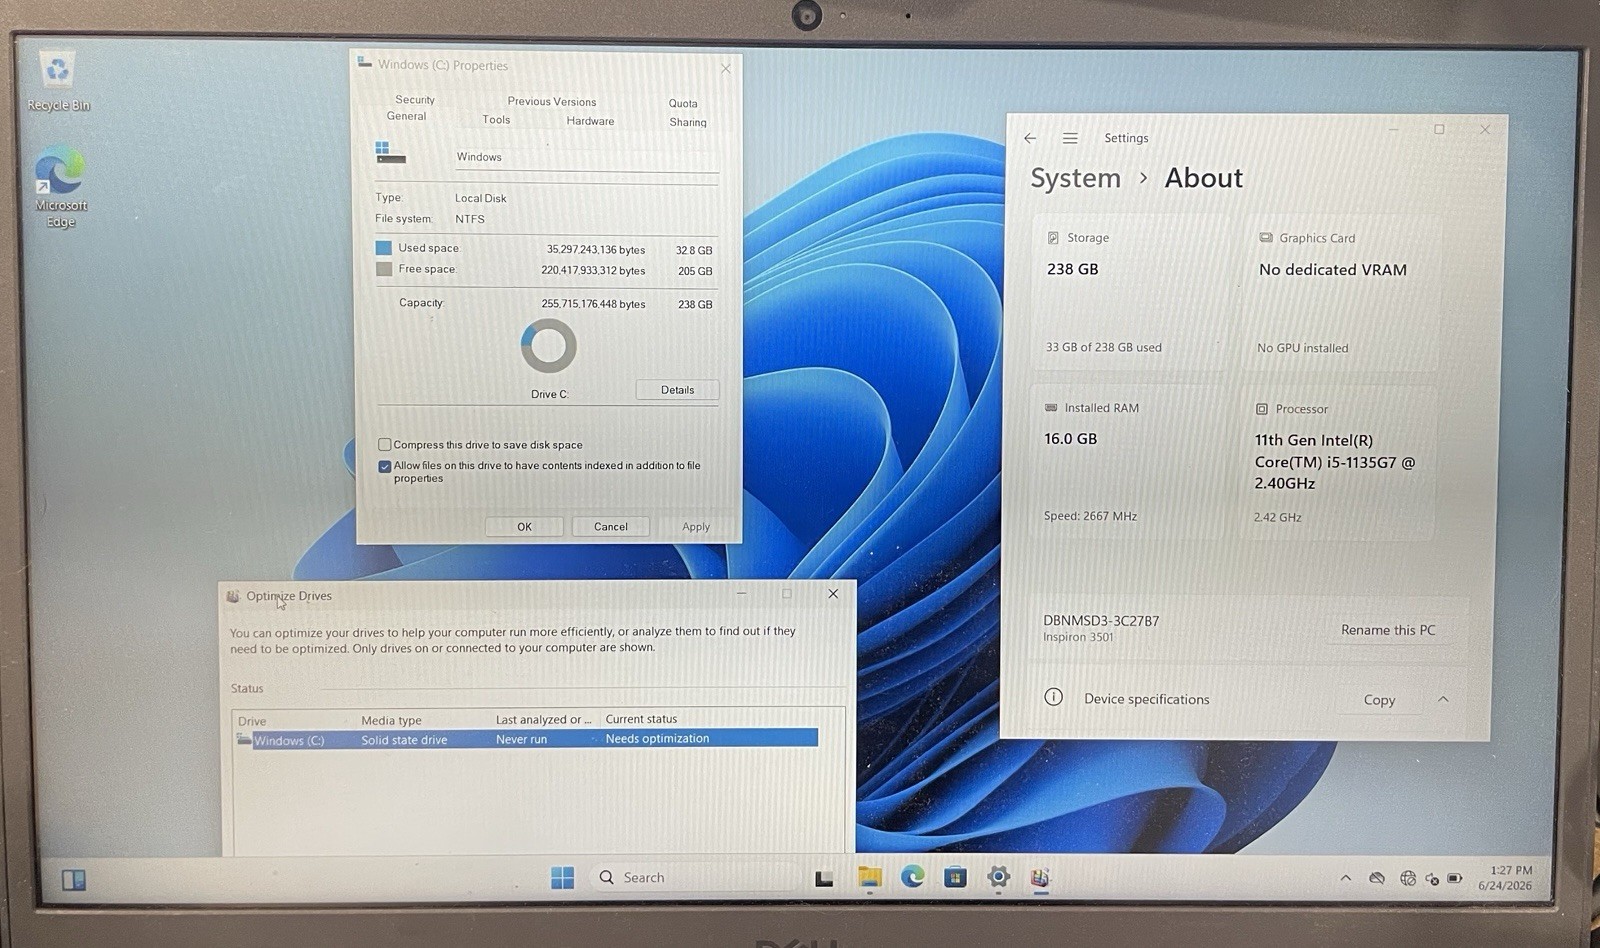Screen dimensions: 1600x948
Task: Click the Processor icon in About
Action: tap(1262, 409)
